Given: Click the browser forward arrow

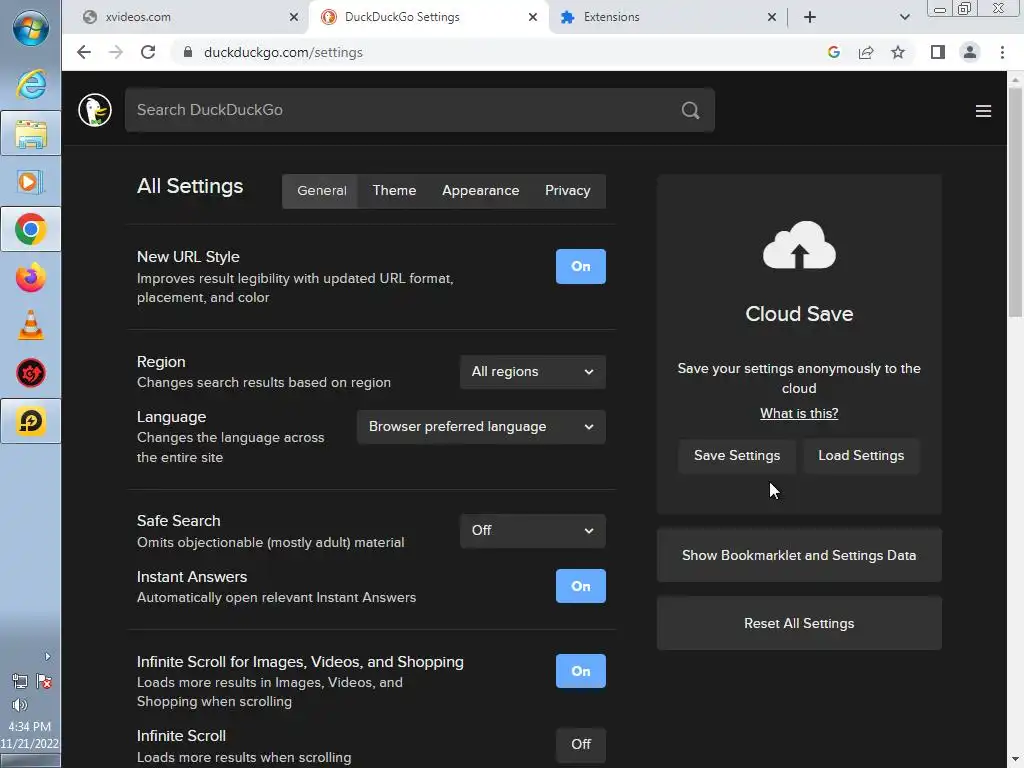Looking at the screenshot, I should pos(116,52).
